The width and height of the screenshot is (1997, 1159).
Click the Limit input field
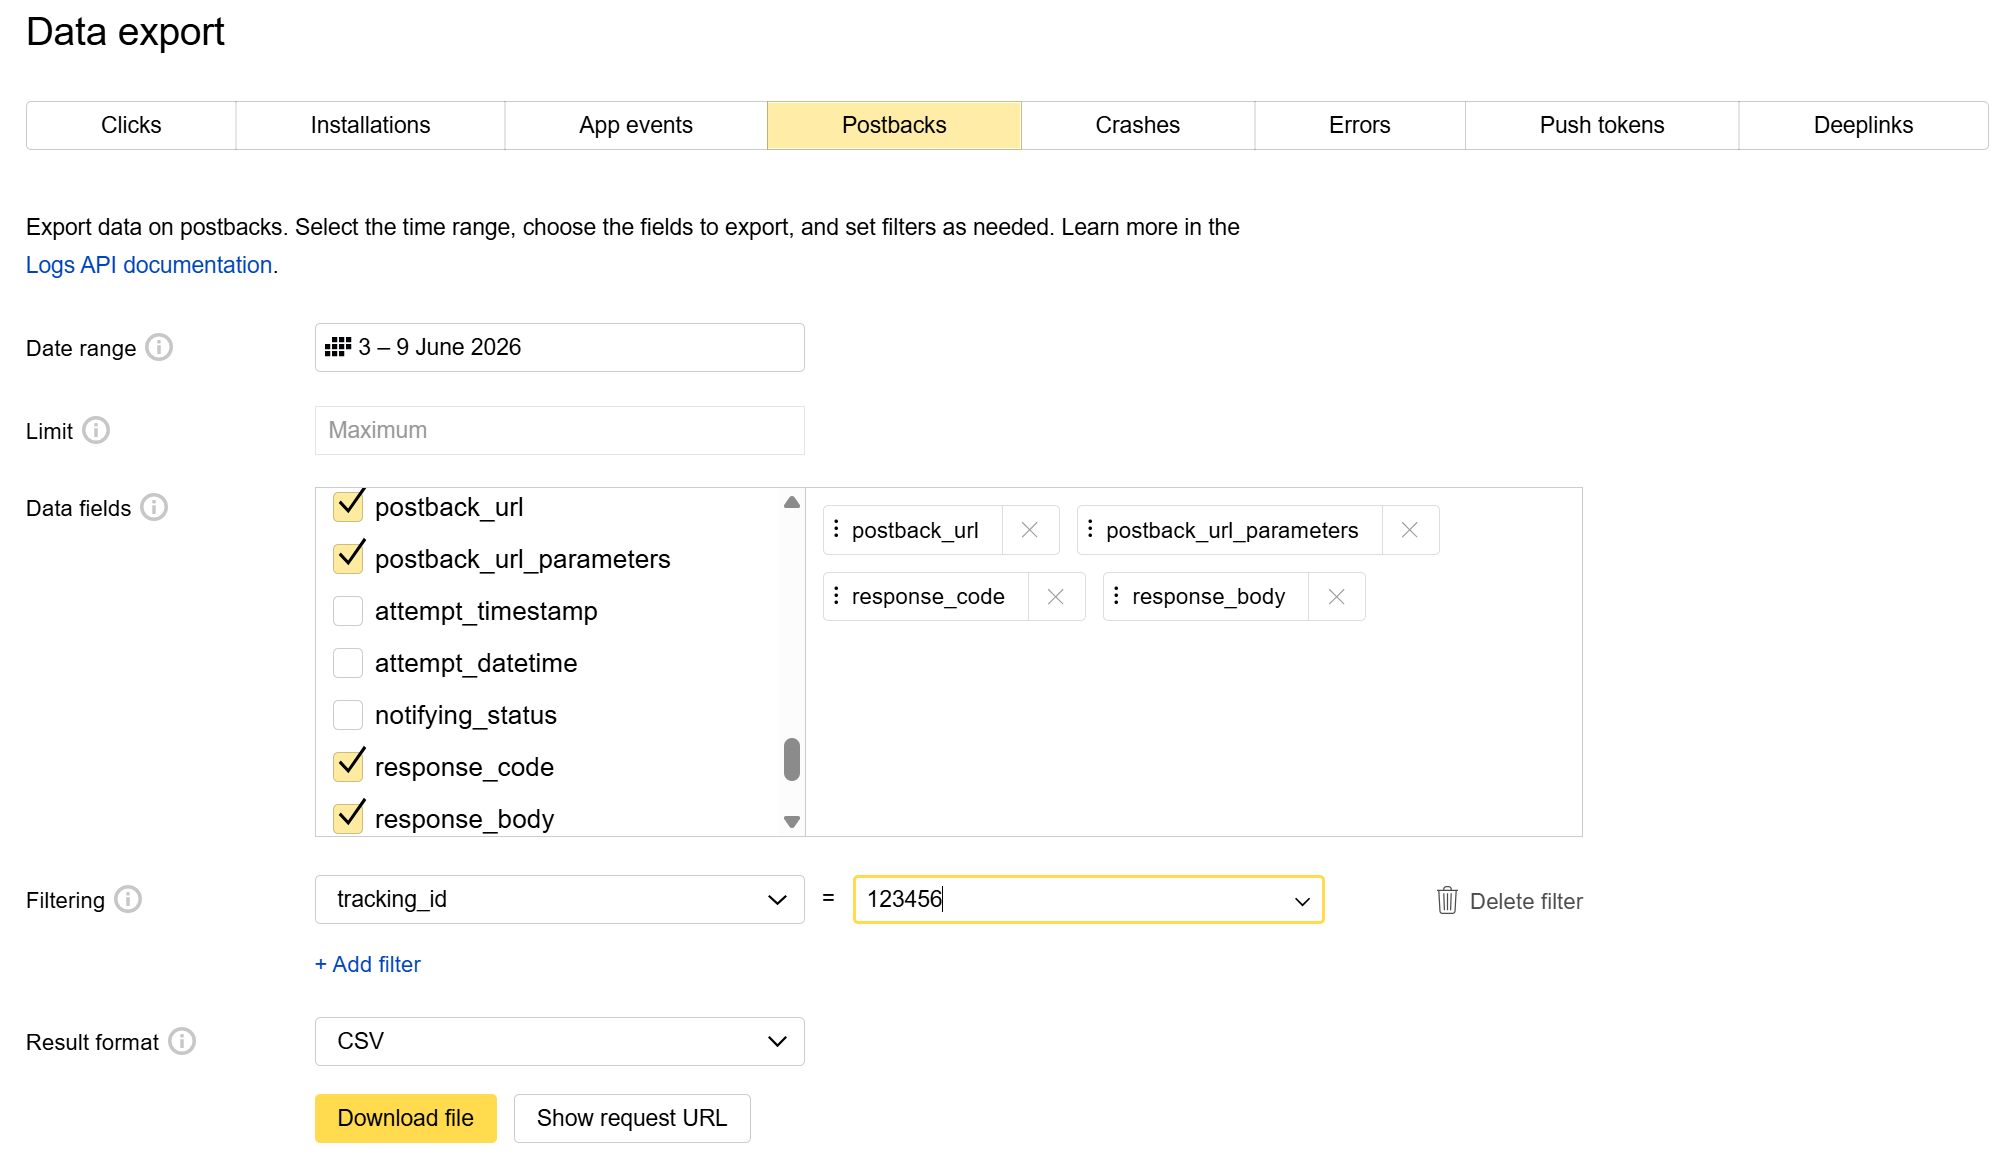[x=560, y=430]
